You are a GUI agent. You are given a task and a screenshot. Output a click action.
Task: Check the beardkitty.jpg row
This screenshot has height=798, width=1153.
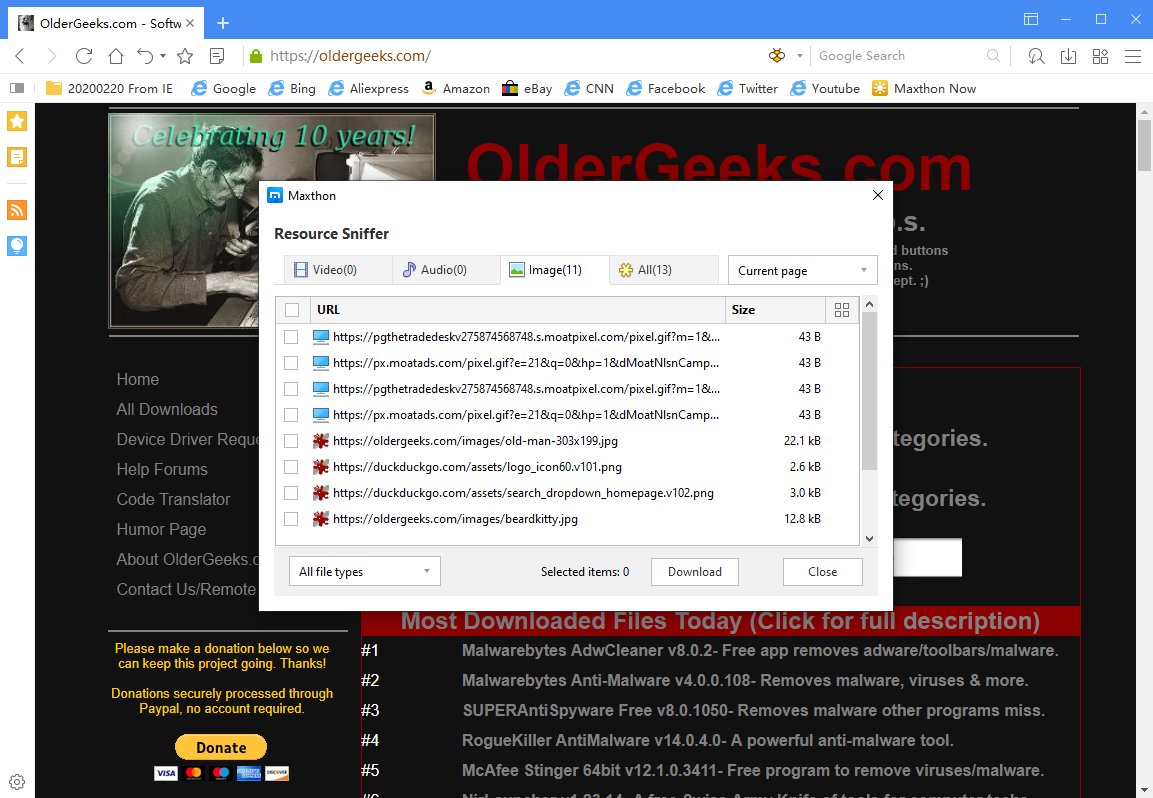(291, 519)
